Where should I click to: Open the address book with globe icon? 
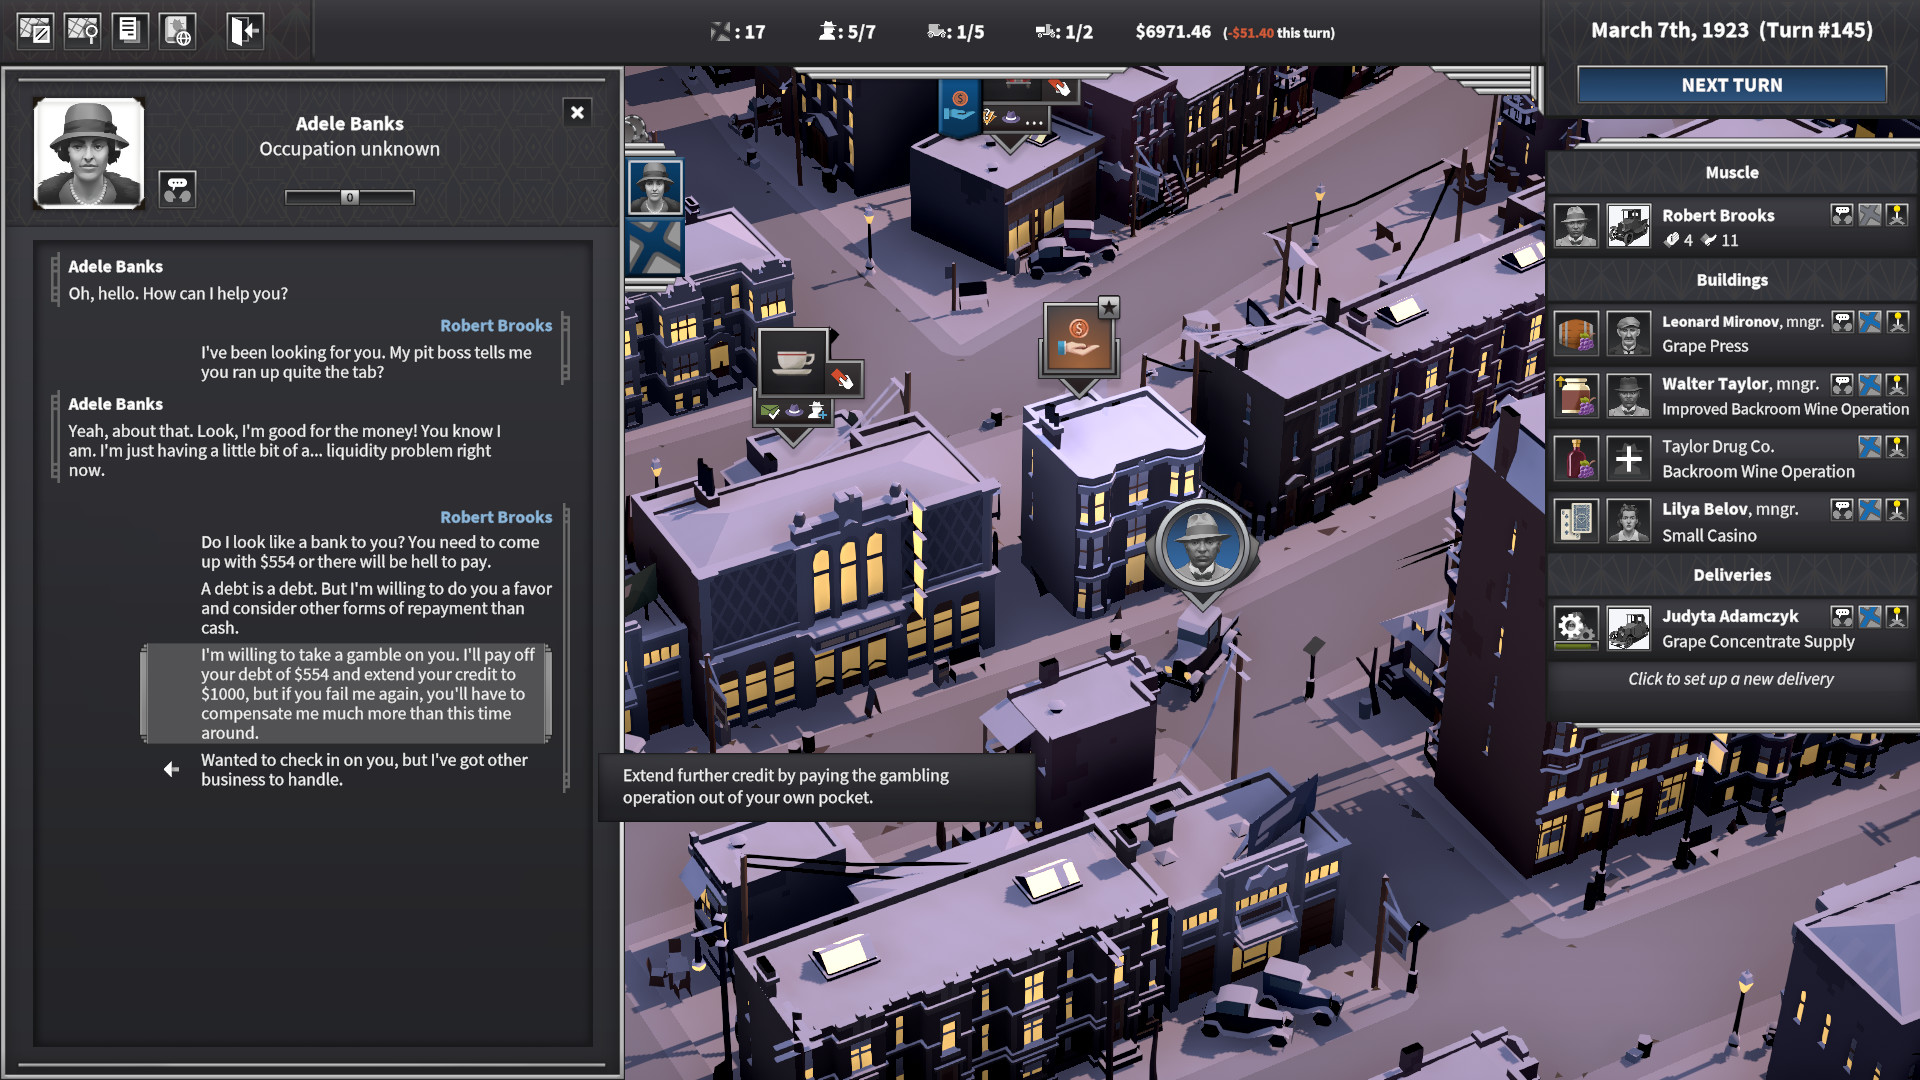coord(178,30)
